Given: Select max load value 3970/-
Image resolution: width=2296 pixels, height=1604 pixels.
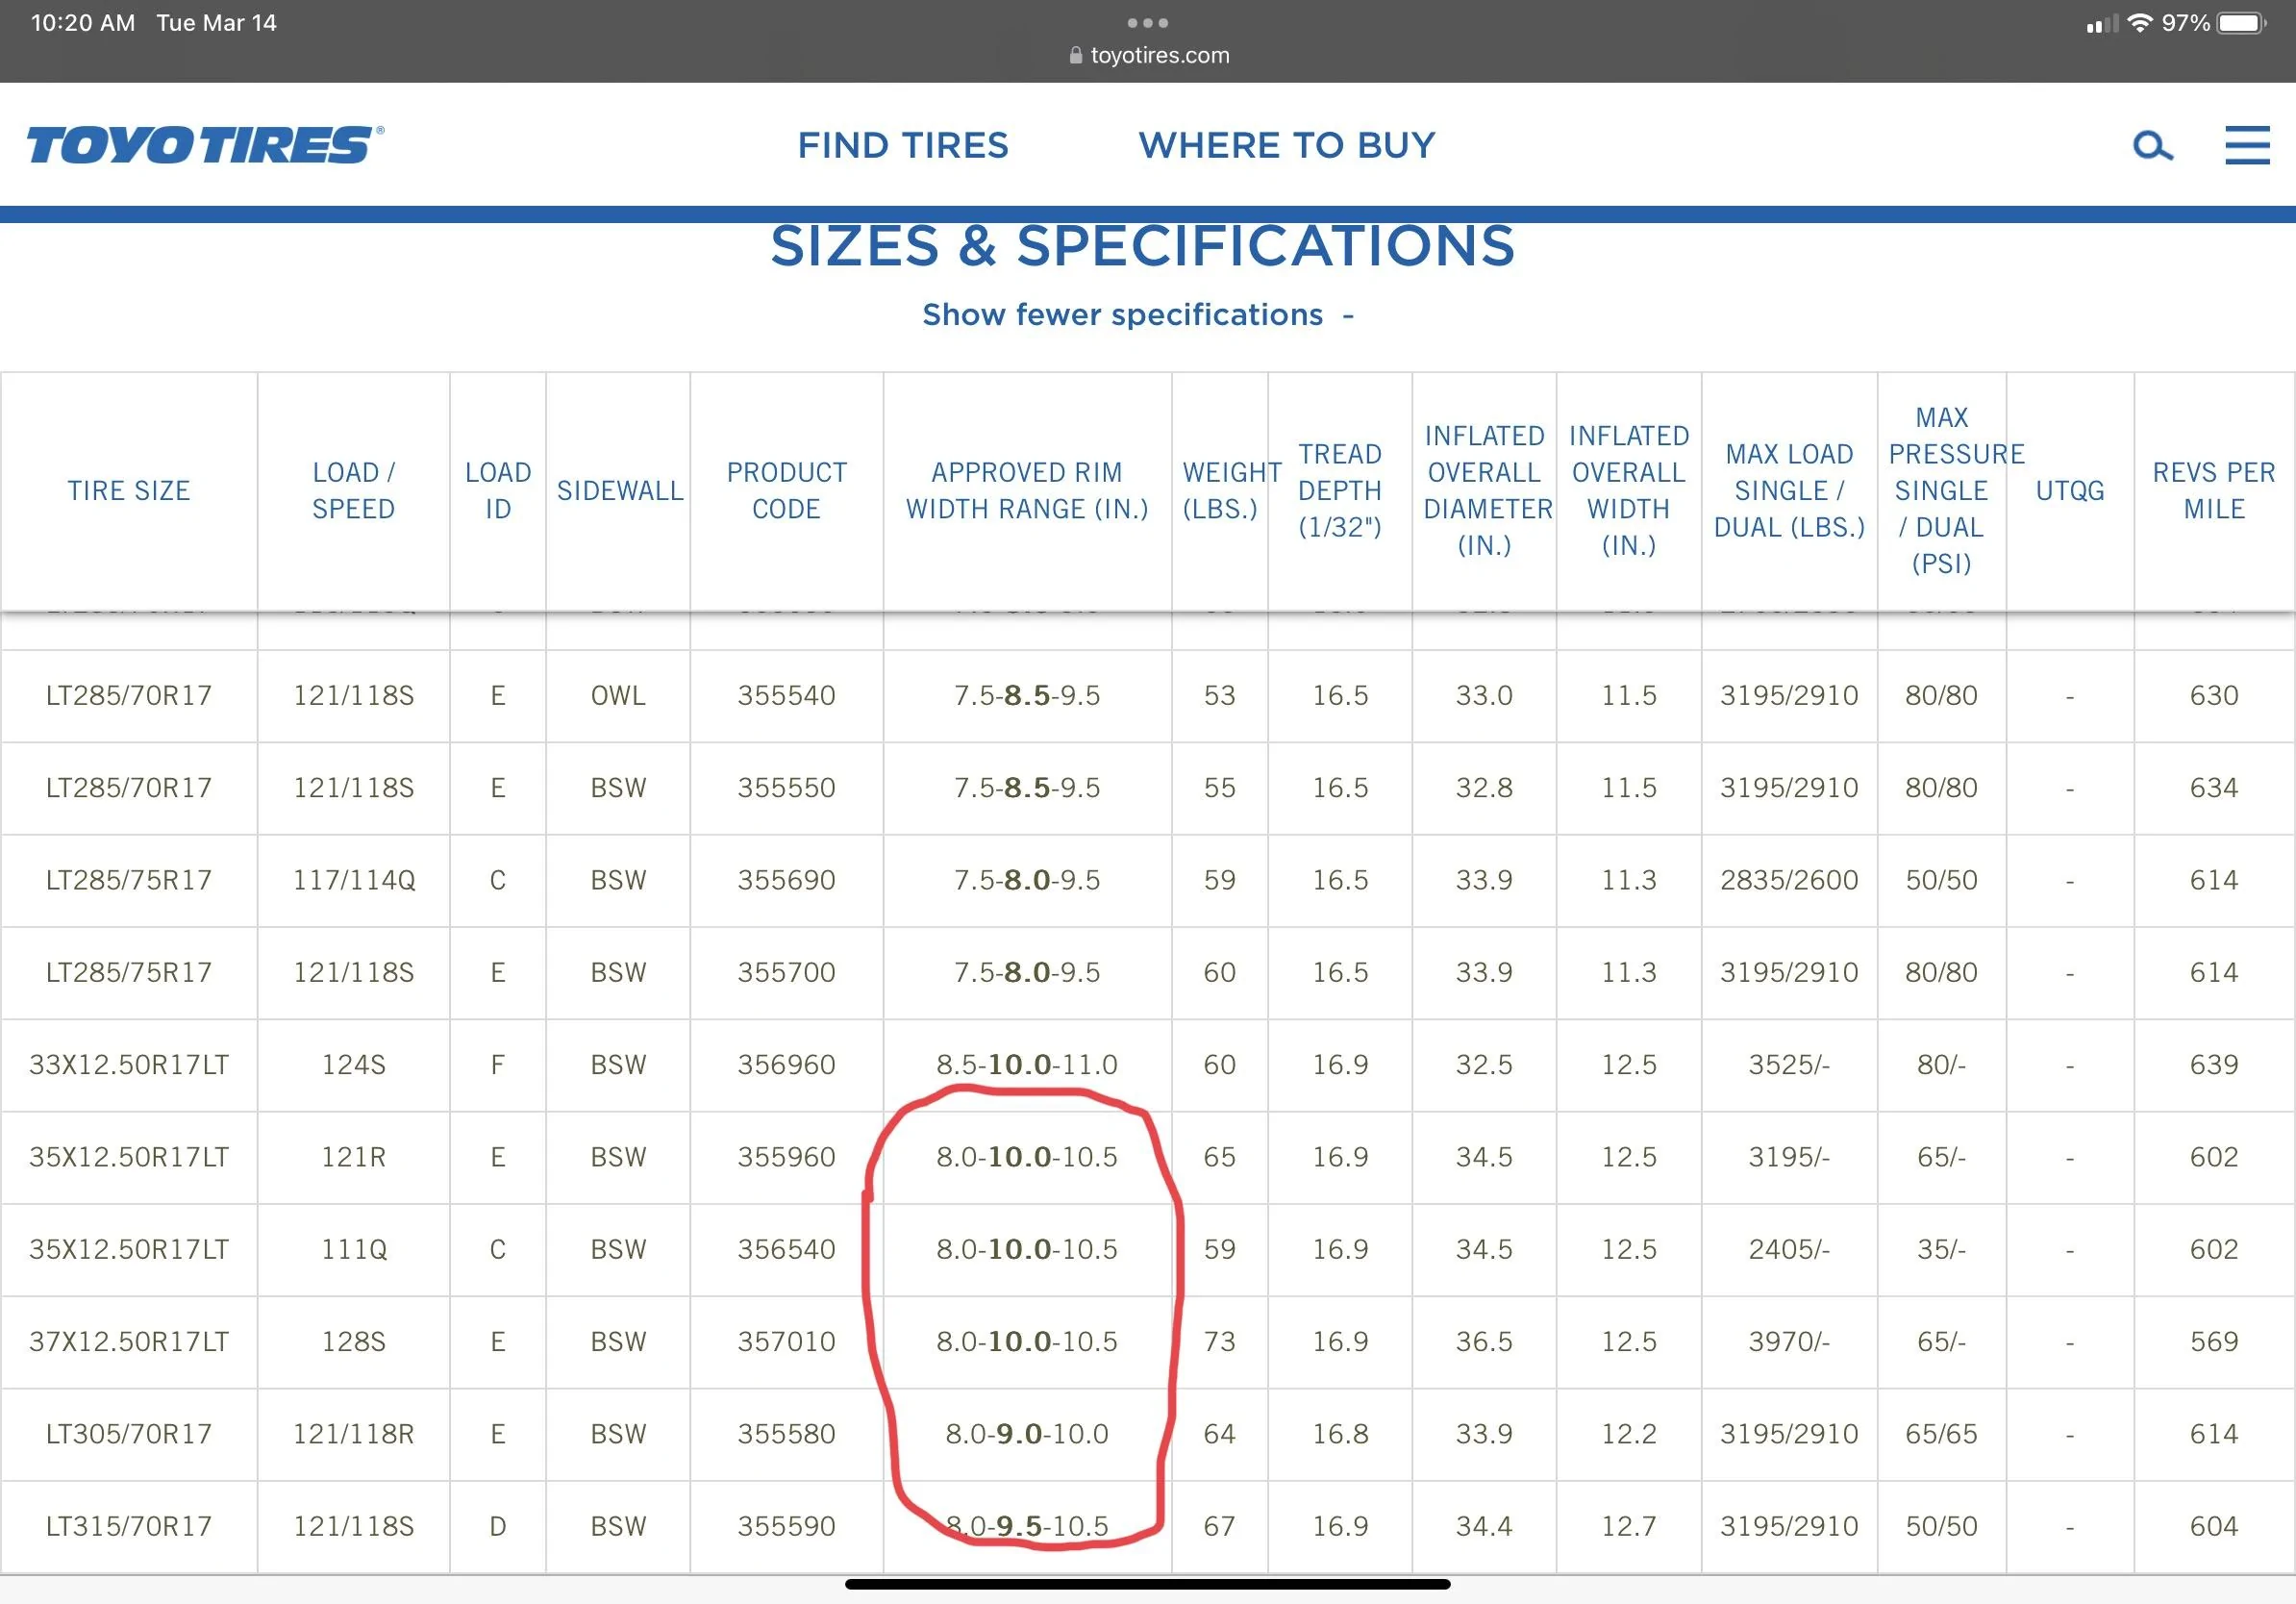Looking at the screenshot, I should (x=1789, y=1342).
